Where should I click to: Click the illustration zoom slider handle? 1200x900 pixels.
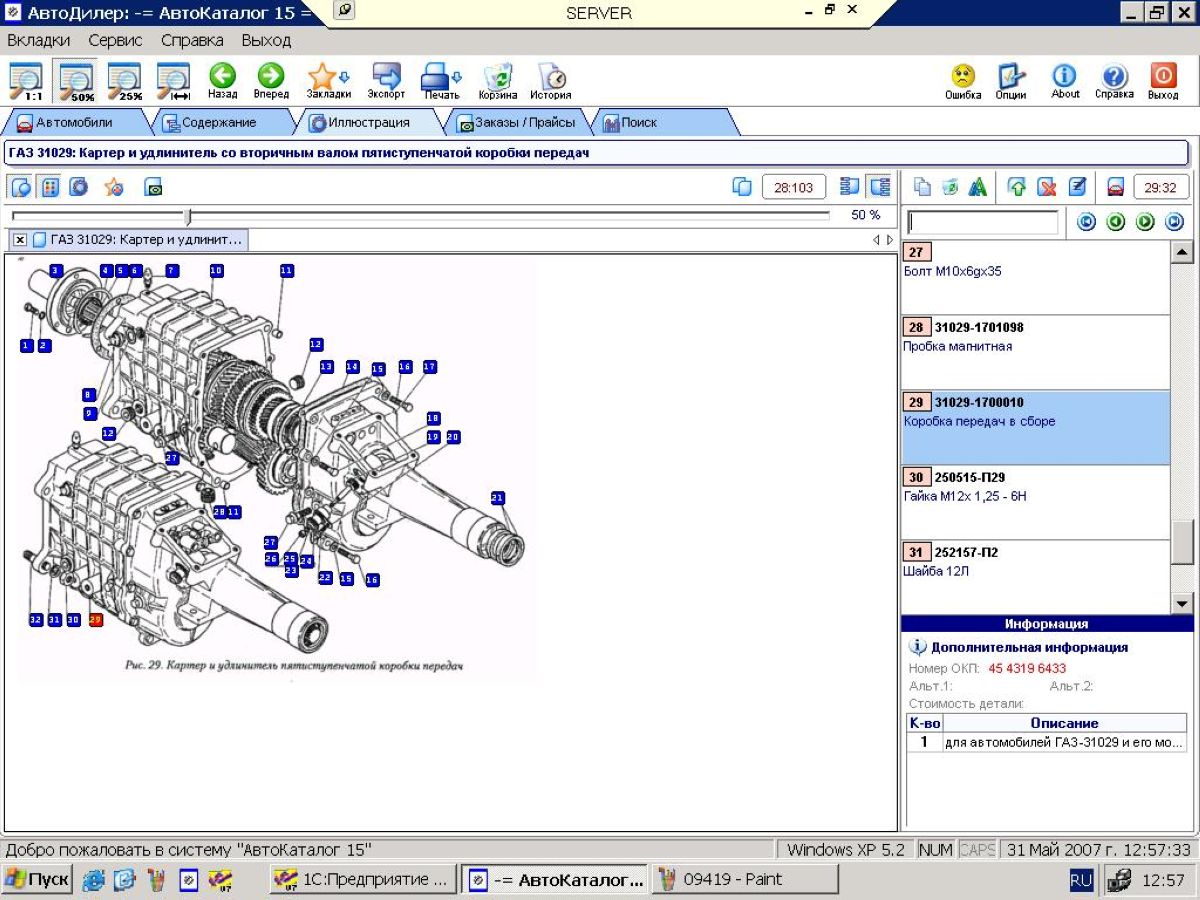click(x=187, y=216)
